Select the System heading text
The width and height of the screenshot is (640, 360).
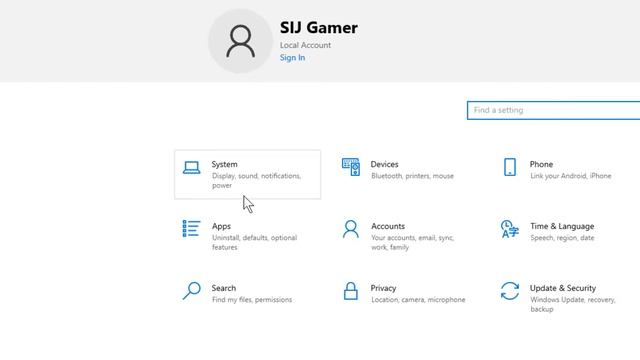coord(224,164)
